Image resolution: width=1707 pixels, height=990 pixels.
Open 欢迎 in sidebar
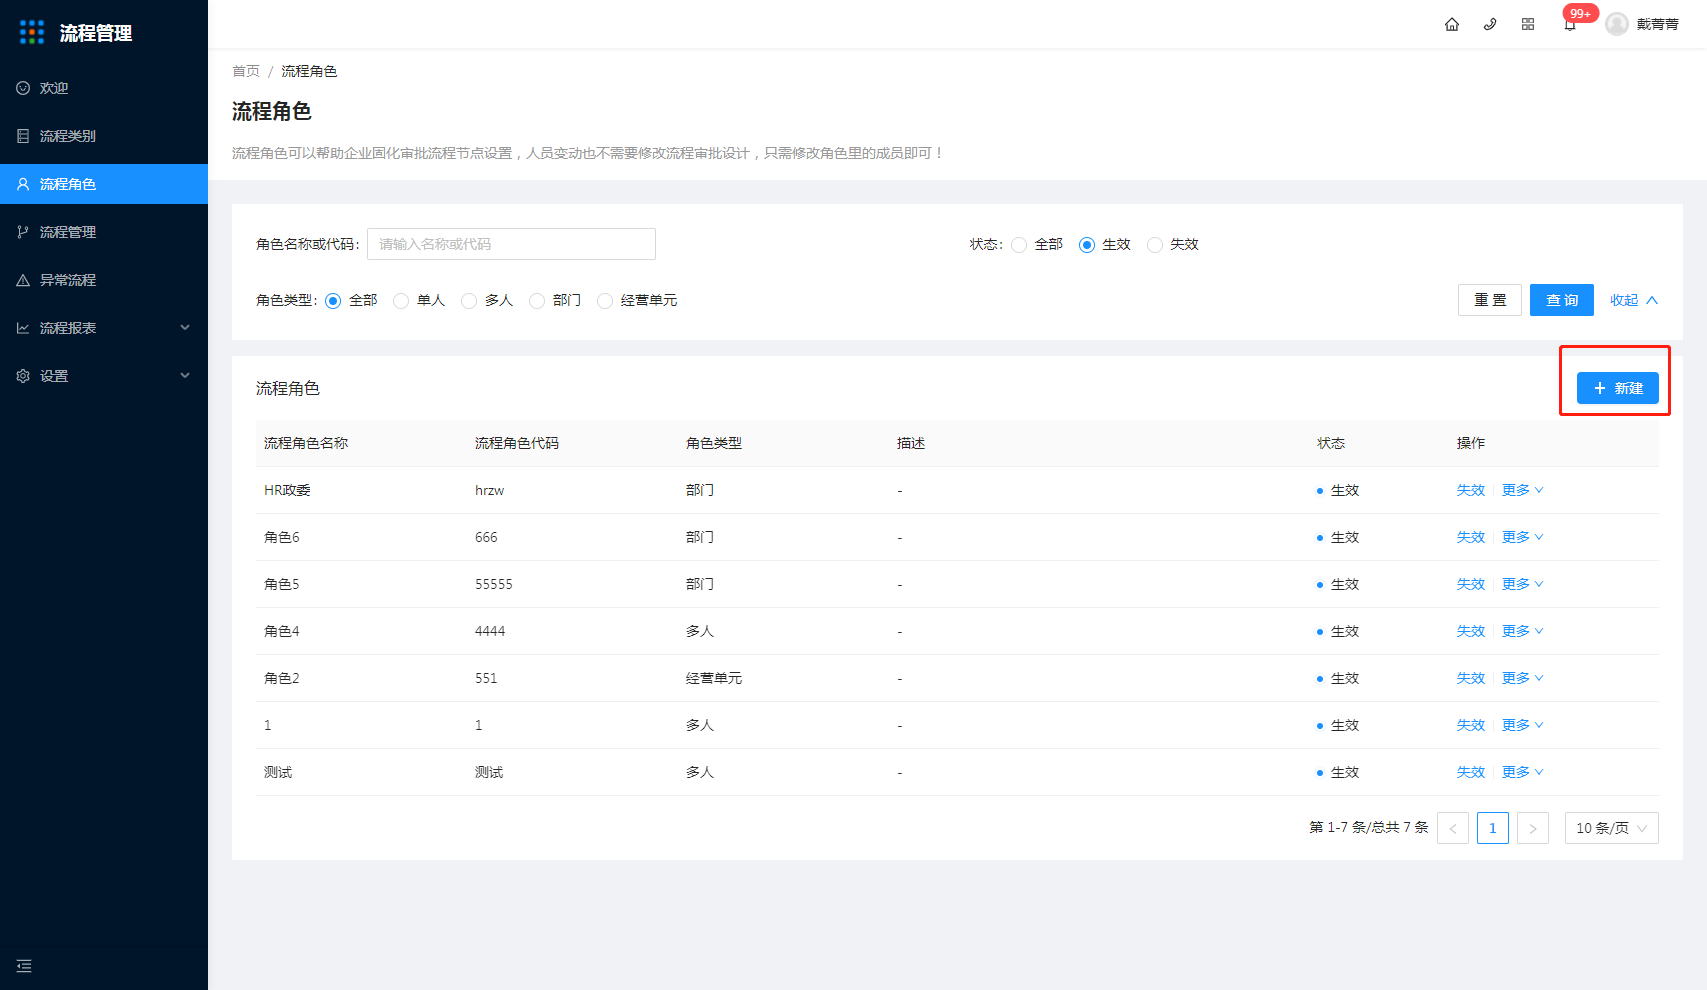104,88
